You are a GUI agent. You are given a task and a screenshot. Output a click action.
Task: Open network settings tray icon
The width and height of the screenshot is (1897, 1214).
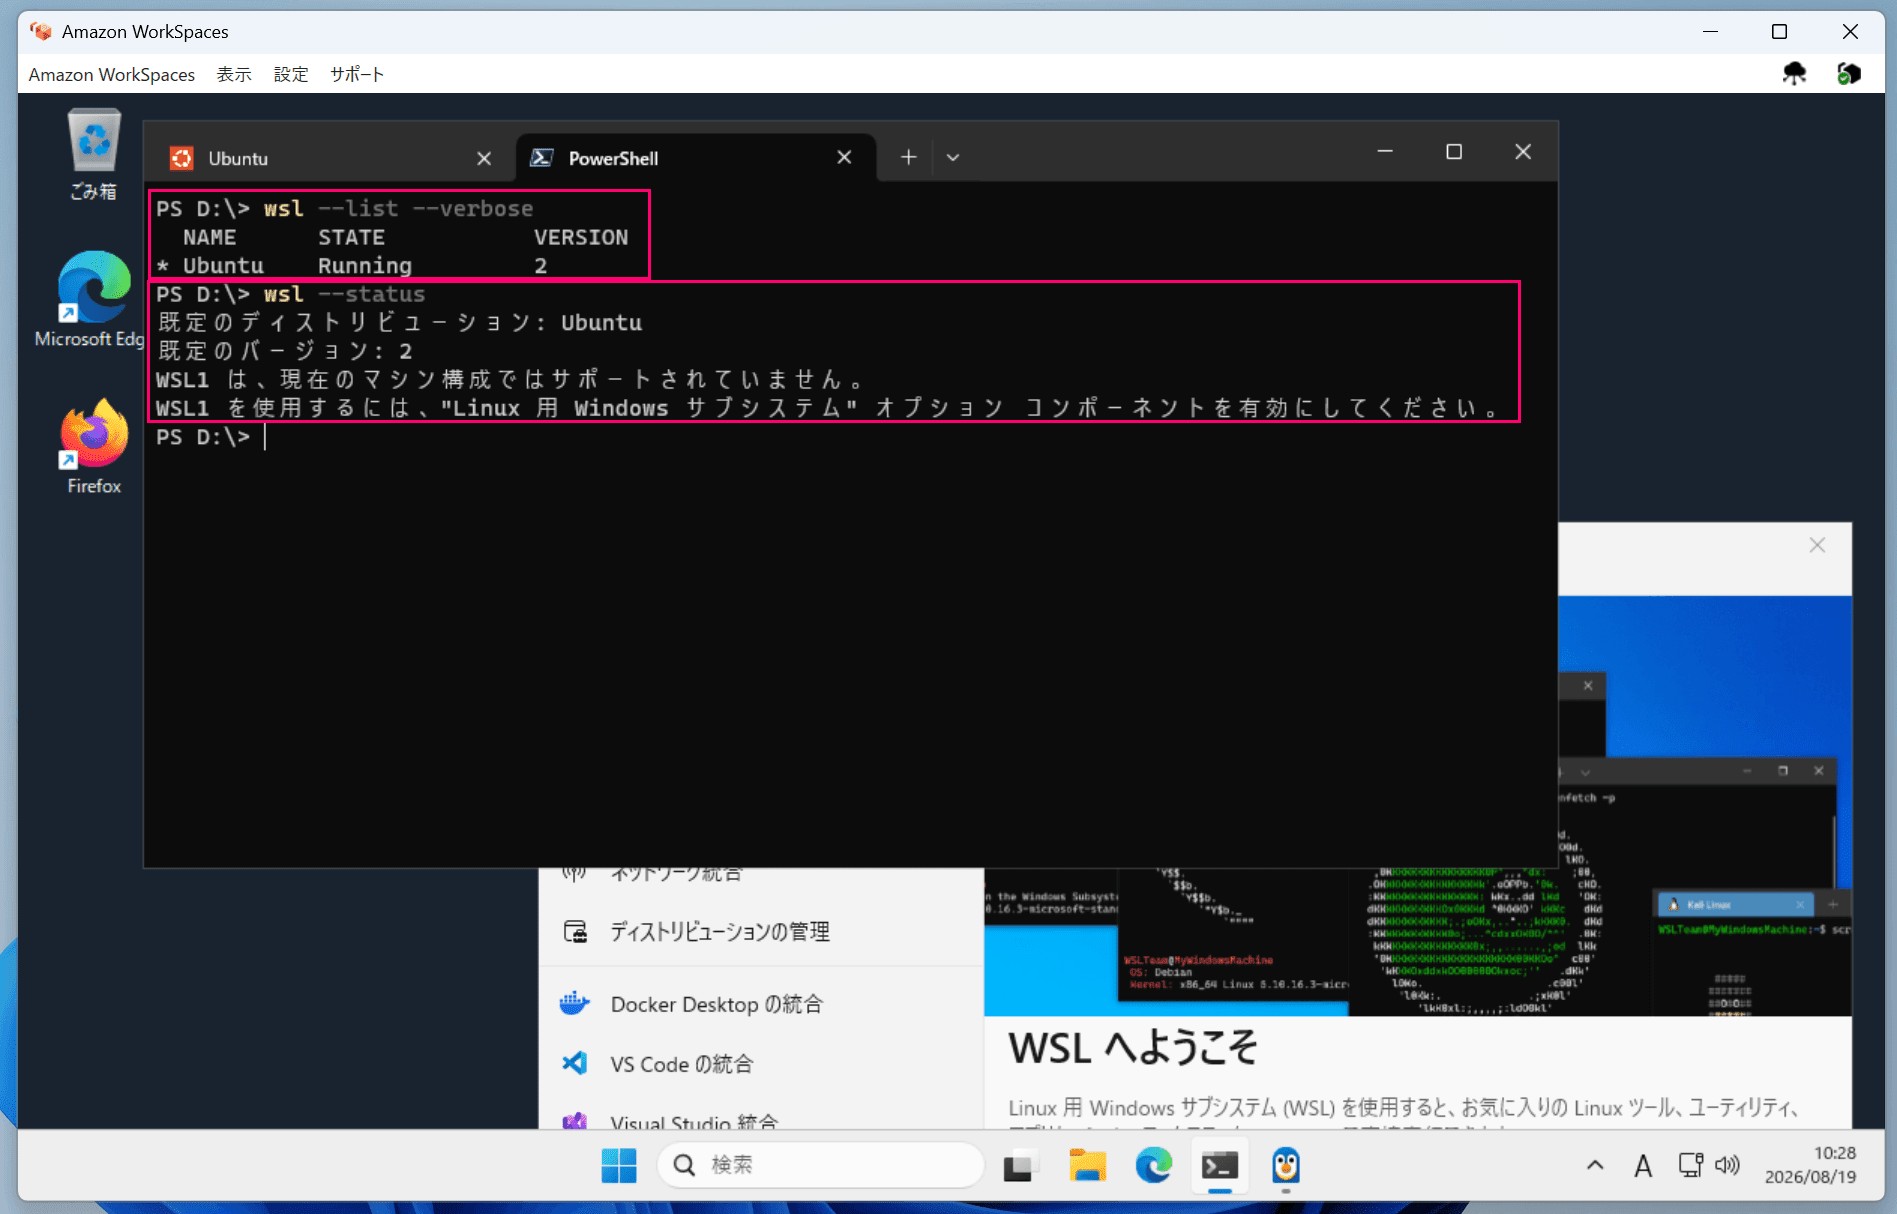coord(1690,1165)
